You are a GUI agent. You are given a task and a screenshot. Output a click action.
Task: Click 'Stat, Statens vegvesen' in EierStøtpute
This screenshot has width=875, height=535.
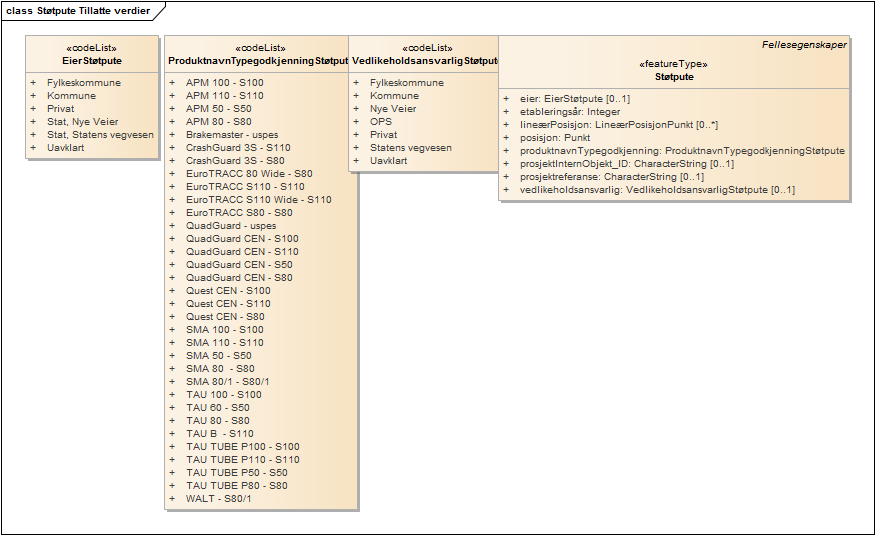click(x=100, y=135)
